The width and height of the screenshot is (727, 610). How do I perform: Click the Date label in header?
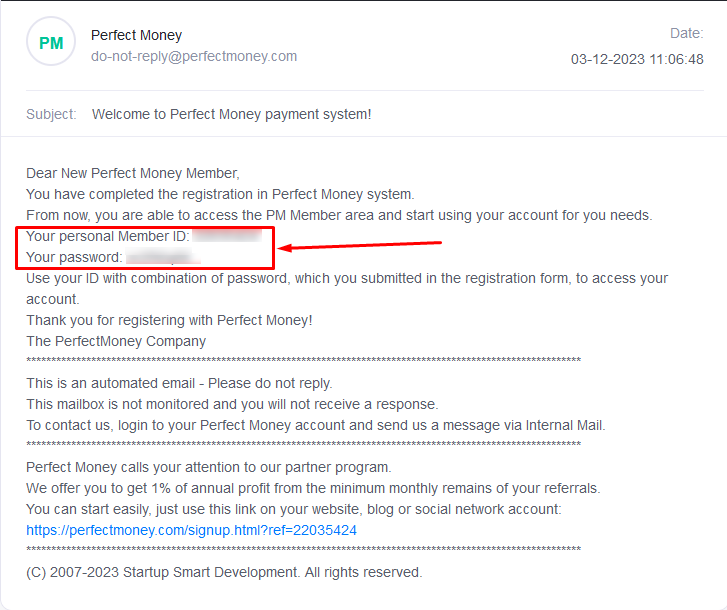coord(687,33)
